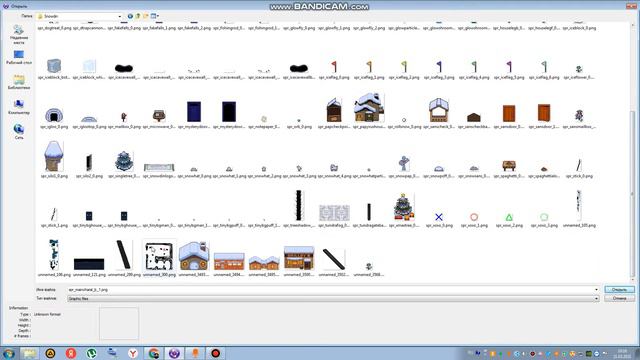
Task: Select the unnamed_121 dark rectangle thumbnail
Action: tap(89, 264)
